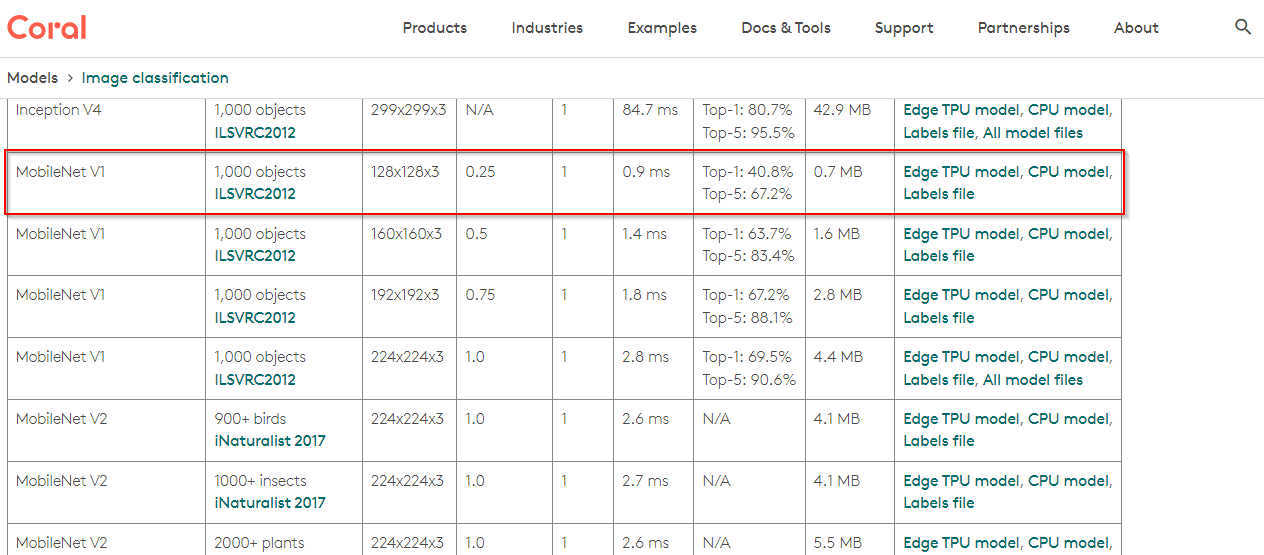The image size is (1264, 555).
Task: Open ILSVRC2012 link in Inception V4 row
Action: [x=255, y=132]
